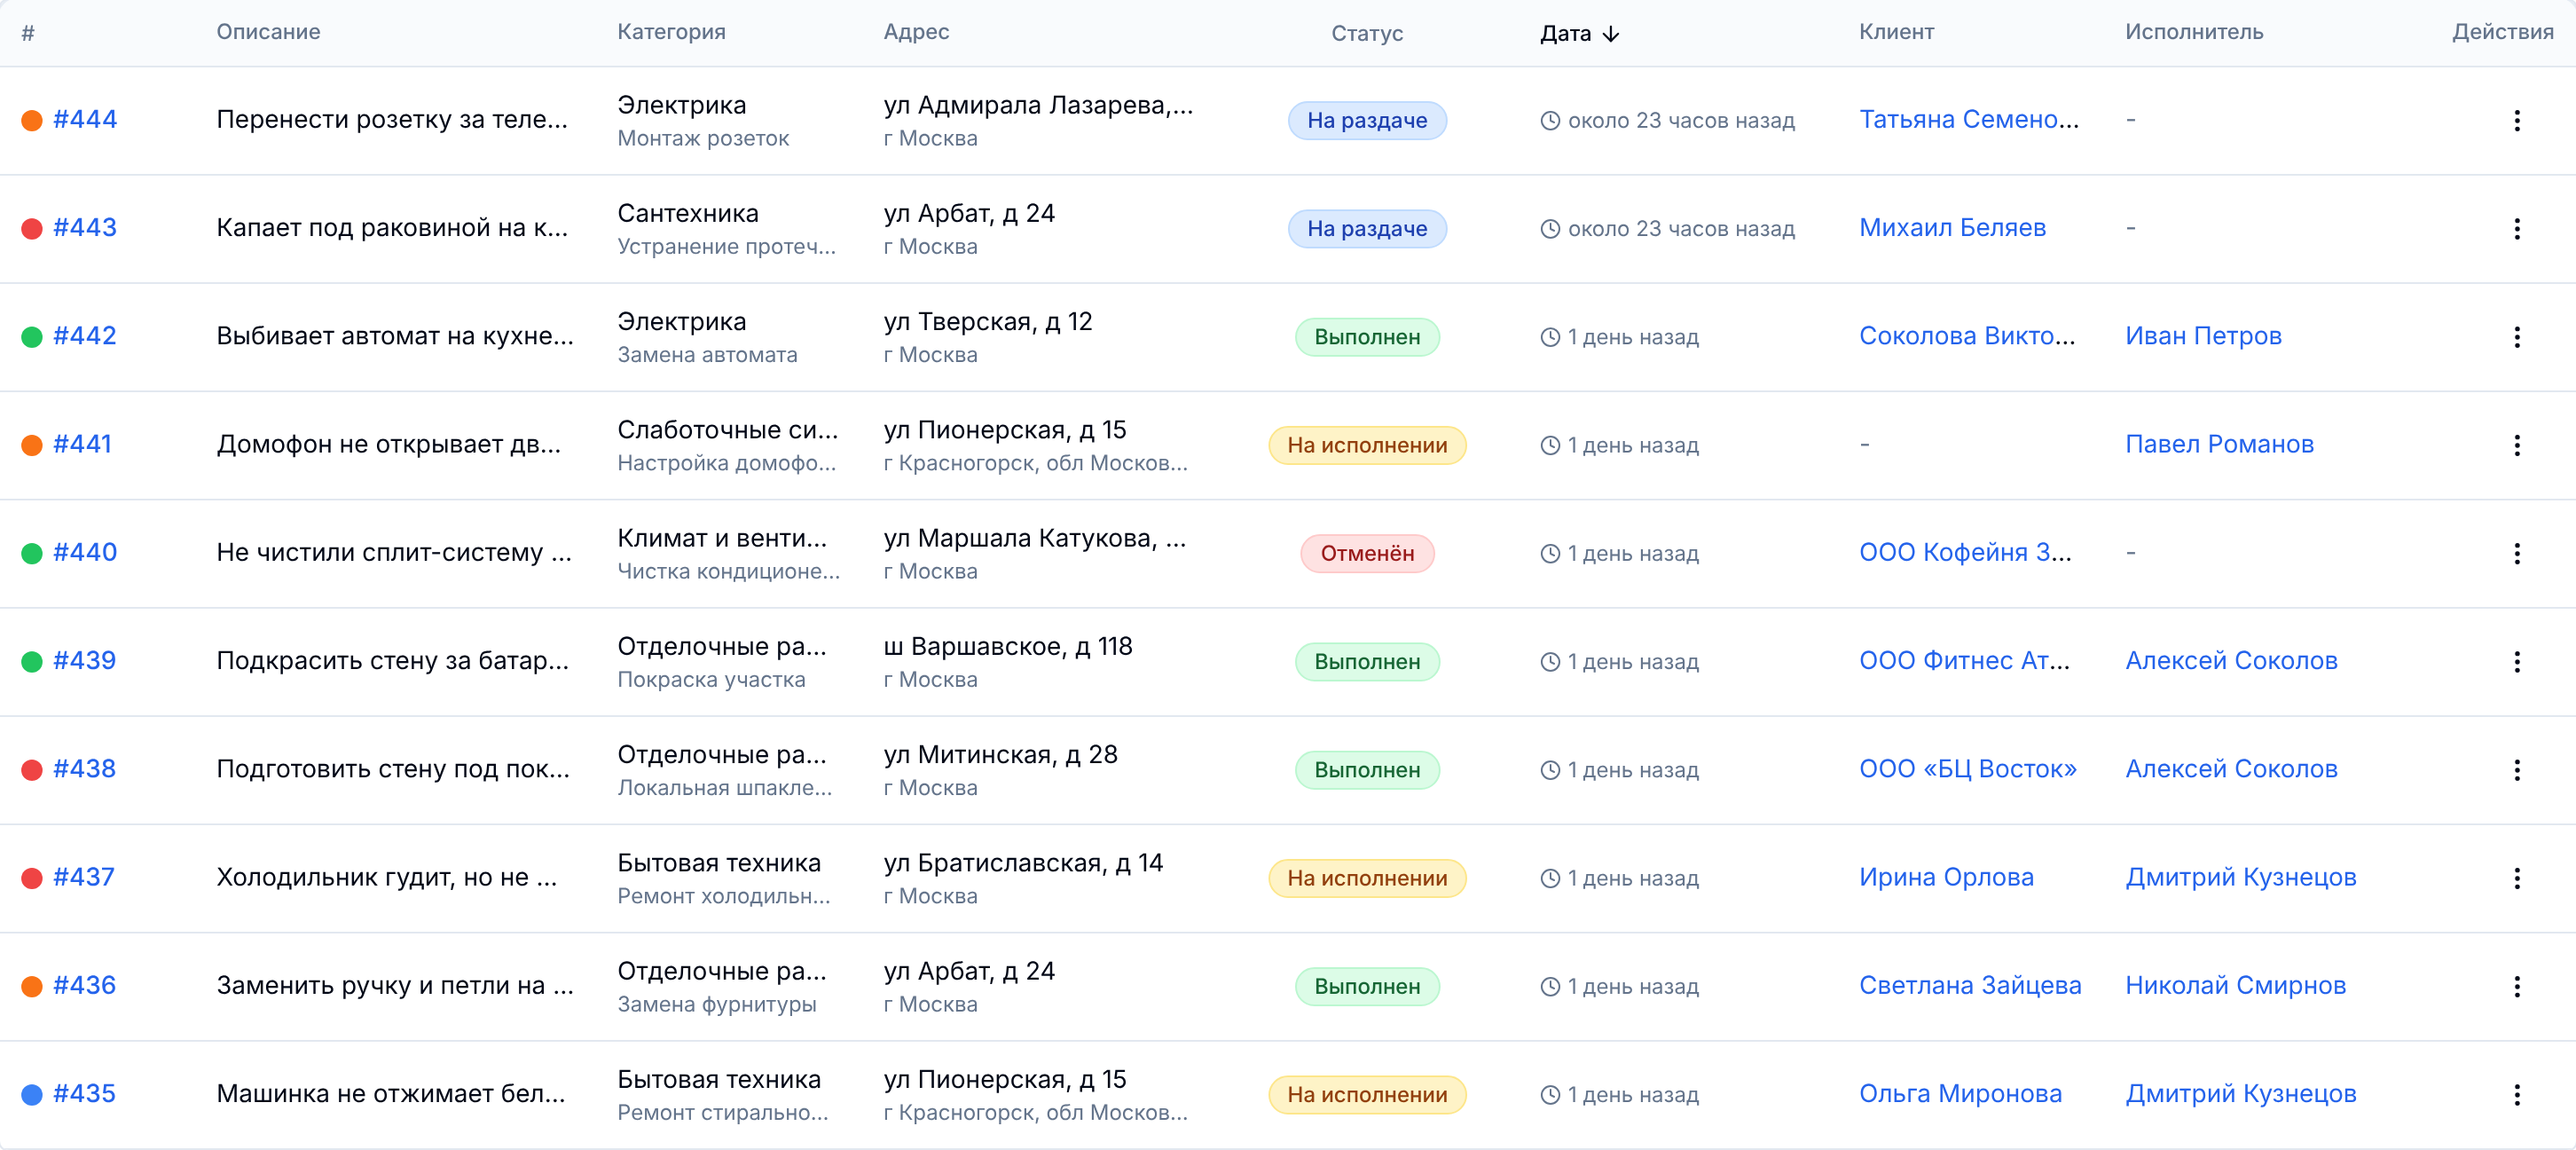Viewport: 2576px width, 1150px height.
Task: Open request link #443
Action: 85,227
